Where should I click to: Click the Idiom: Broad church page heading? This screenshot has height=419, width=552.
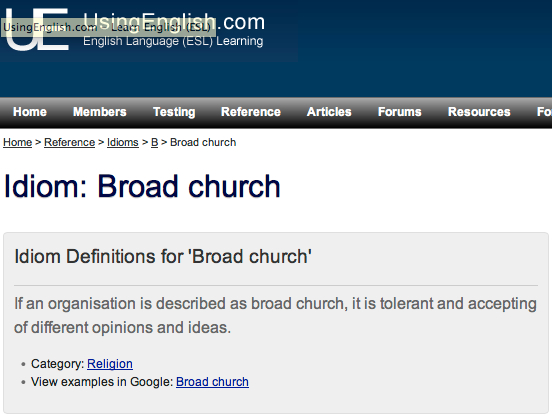142,186
